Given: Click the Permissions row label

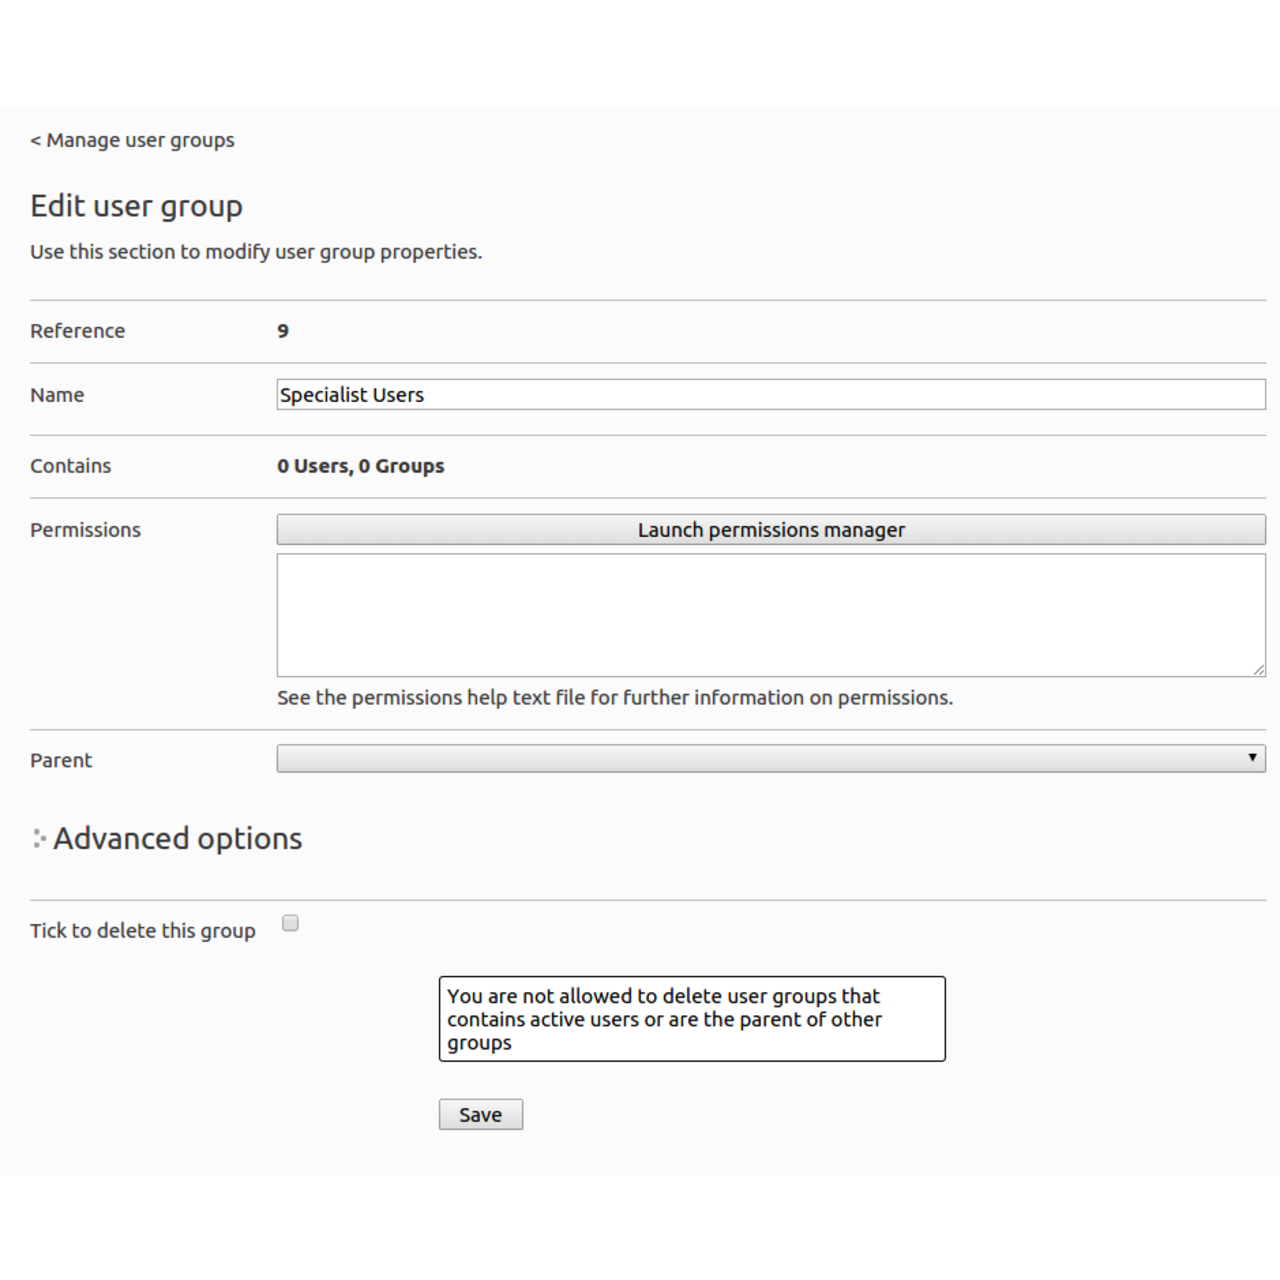Looking at the screenshot, I should click(85, 530).
